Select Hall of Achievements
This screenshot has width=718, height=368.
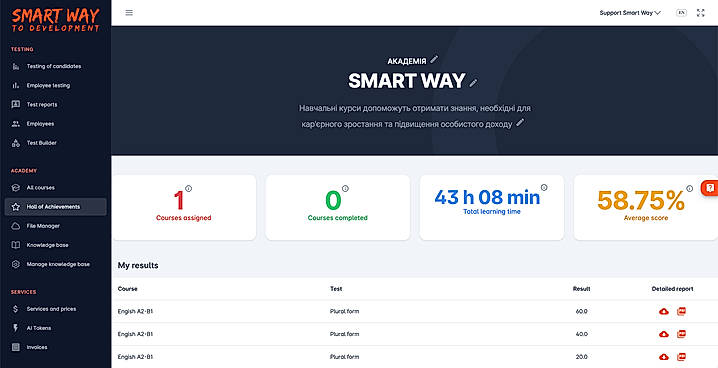coord(55,207)
